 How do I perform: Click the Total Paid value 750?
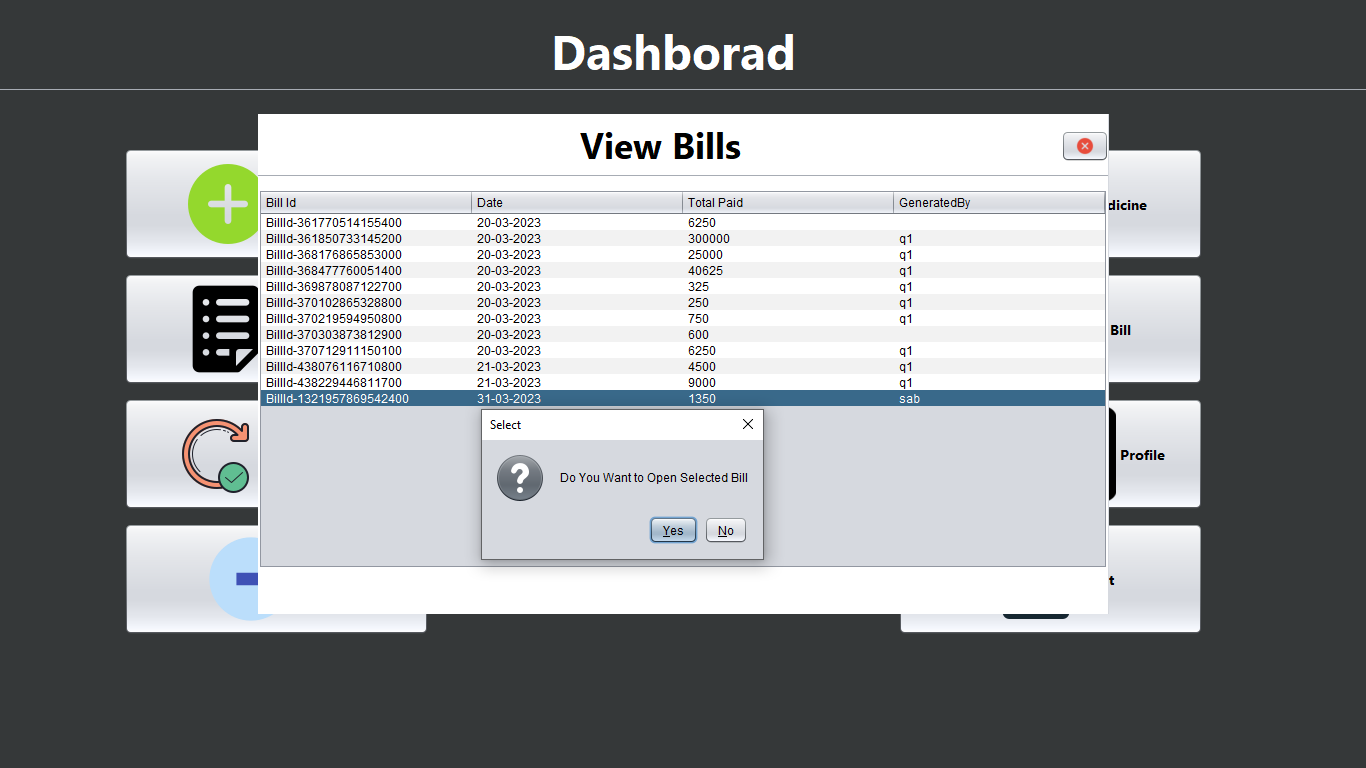(698, 318)
